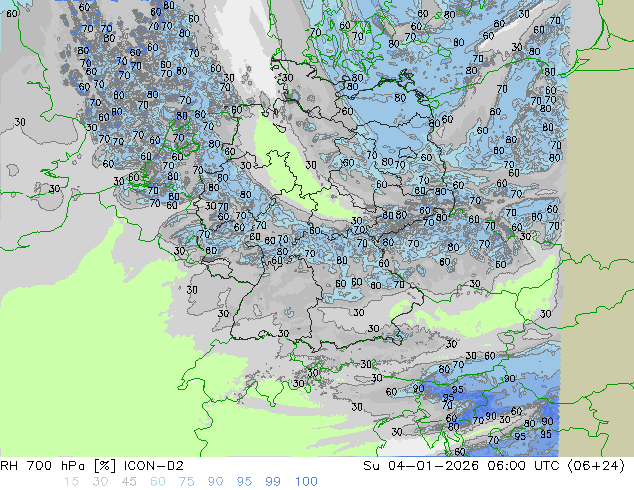Click the legend value 99
Image resolution: width=634 pixels, height=490 pixels.
click(x=273, y=482)
